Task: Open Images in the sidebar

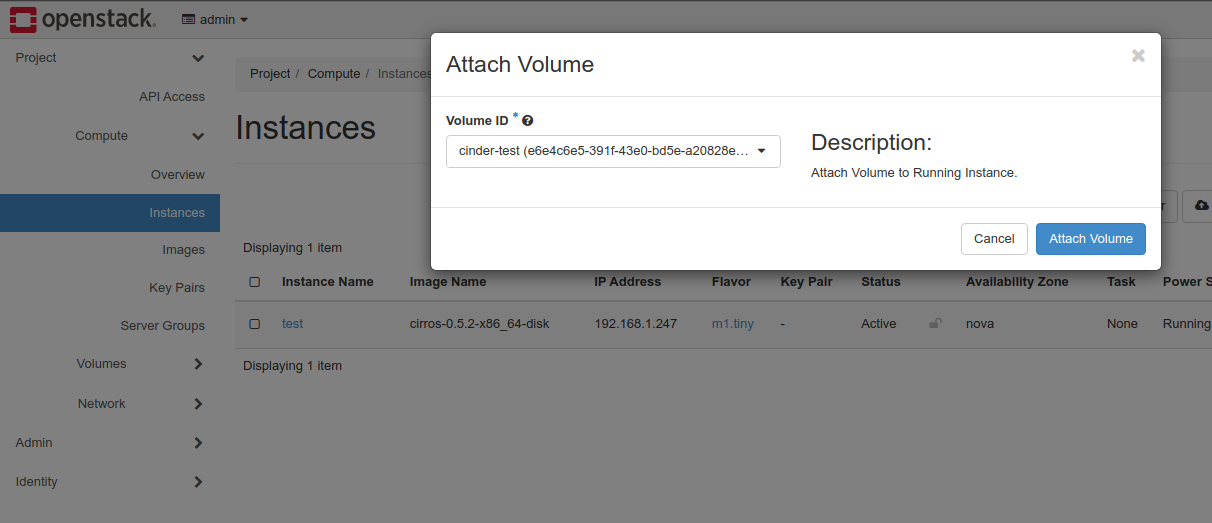Action: [184, 250]
